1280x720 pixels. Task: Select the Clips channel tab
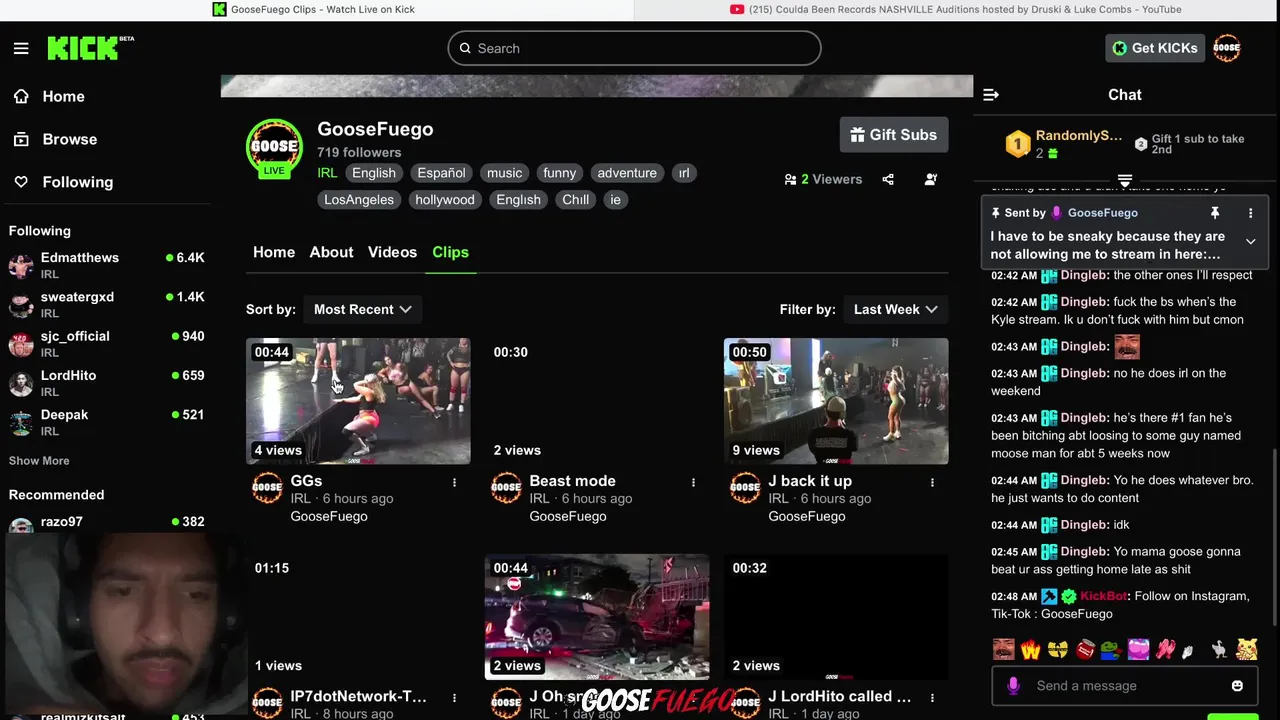450,252
